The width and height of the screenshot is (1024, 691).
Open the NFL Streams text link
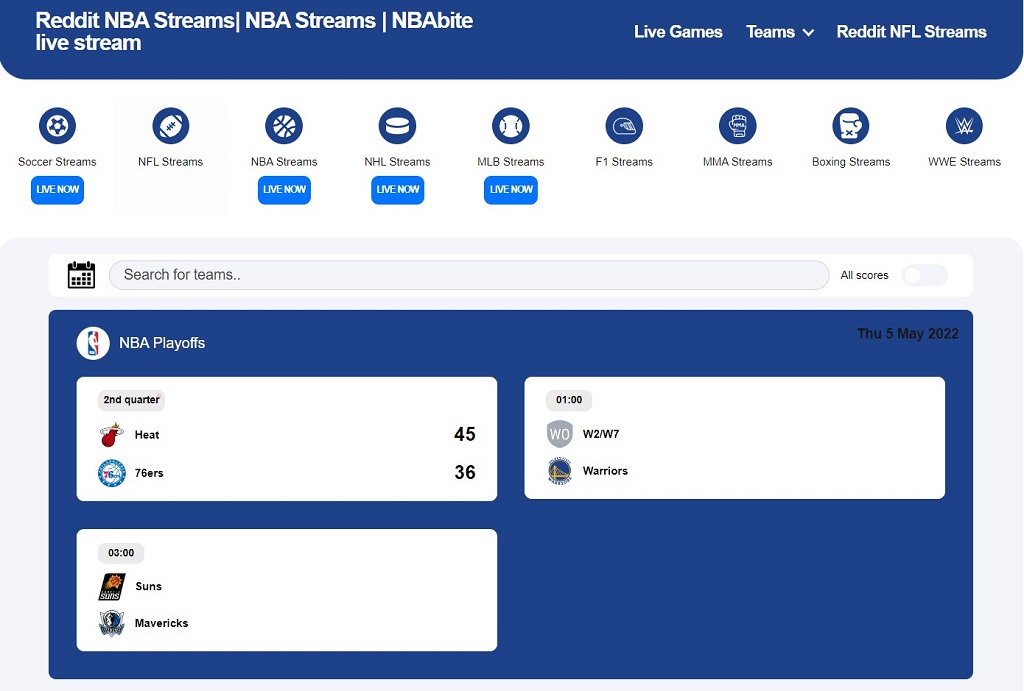click(x=170, y=162)
